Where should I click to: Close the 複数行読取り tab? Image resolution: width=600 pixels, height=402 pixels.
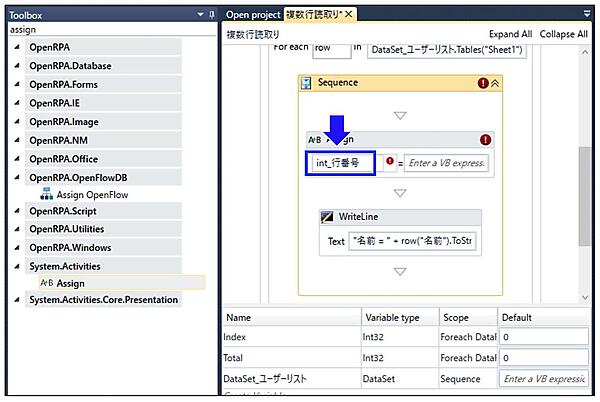click(349, 14)
